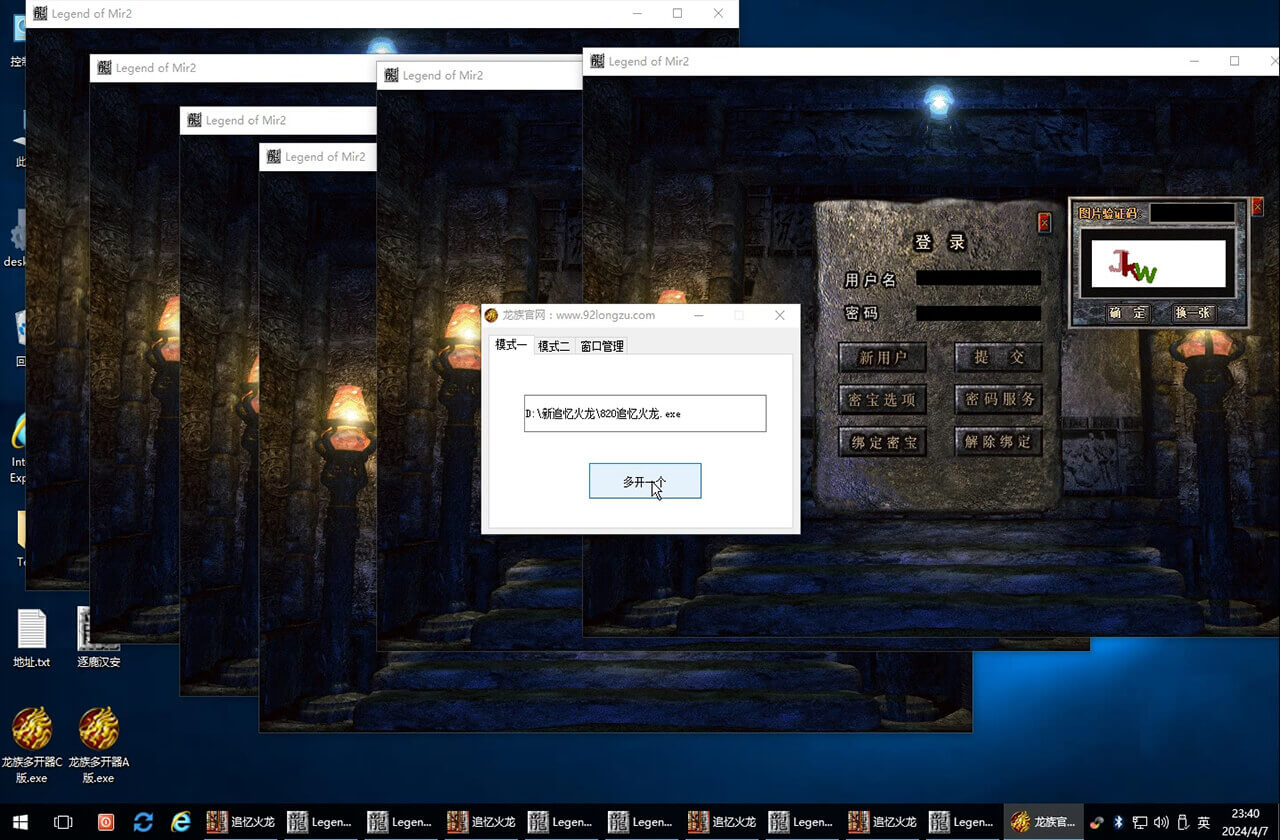Click the colorful tray icon
1280x840 pixels.
[1097, 822]
